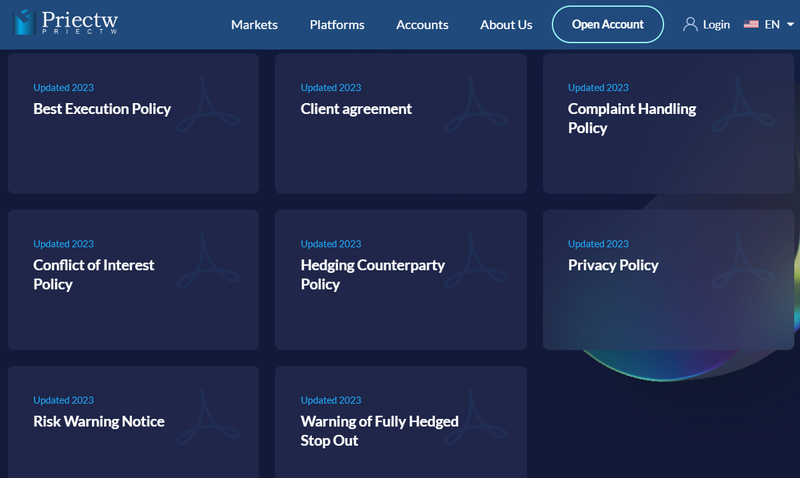Click 'Updated 2023' on Best Execution Policy card

coord(63,88)
